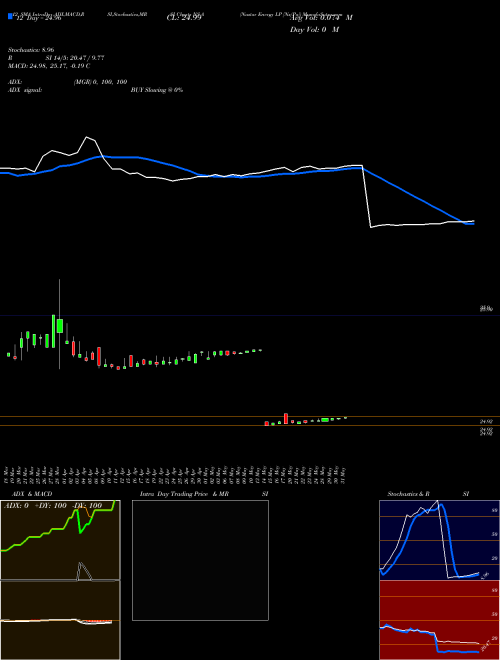500x660 pixels.
Task: Select the 'Day Vol: 0 M' readout
Action: click(x=314, y=30)
